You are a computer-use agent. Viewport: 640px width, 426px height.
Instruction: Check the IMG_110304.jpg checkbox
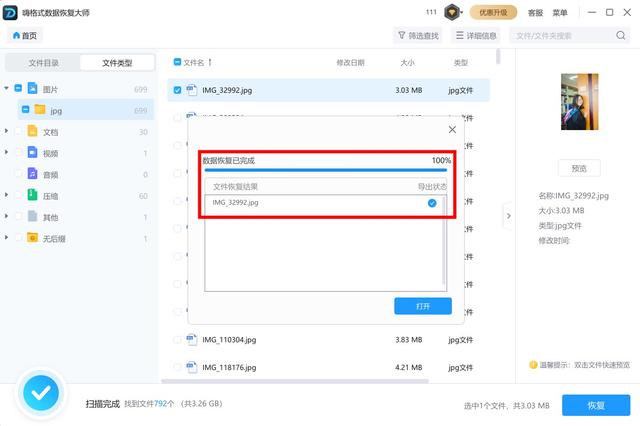(x=177, y=340)
